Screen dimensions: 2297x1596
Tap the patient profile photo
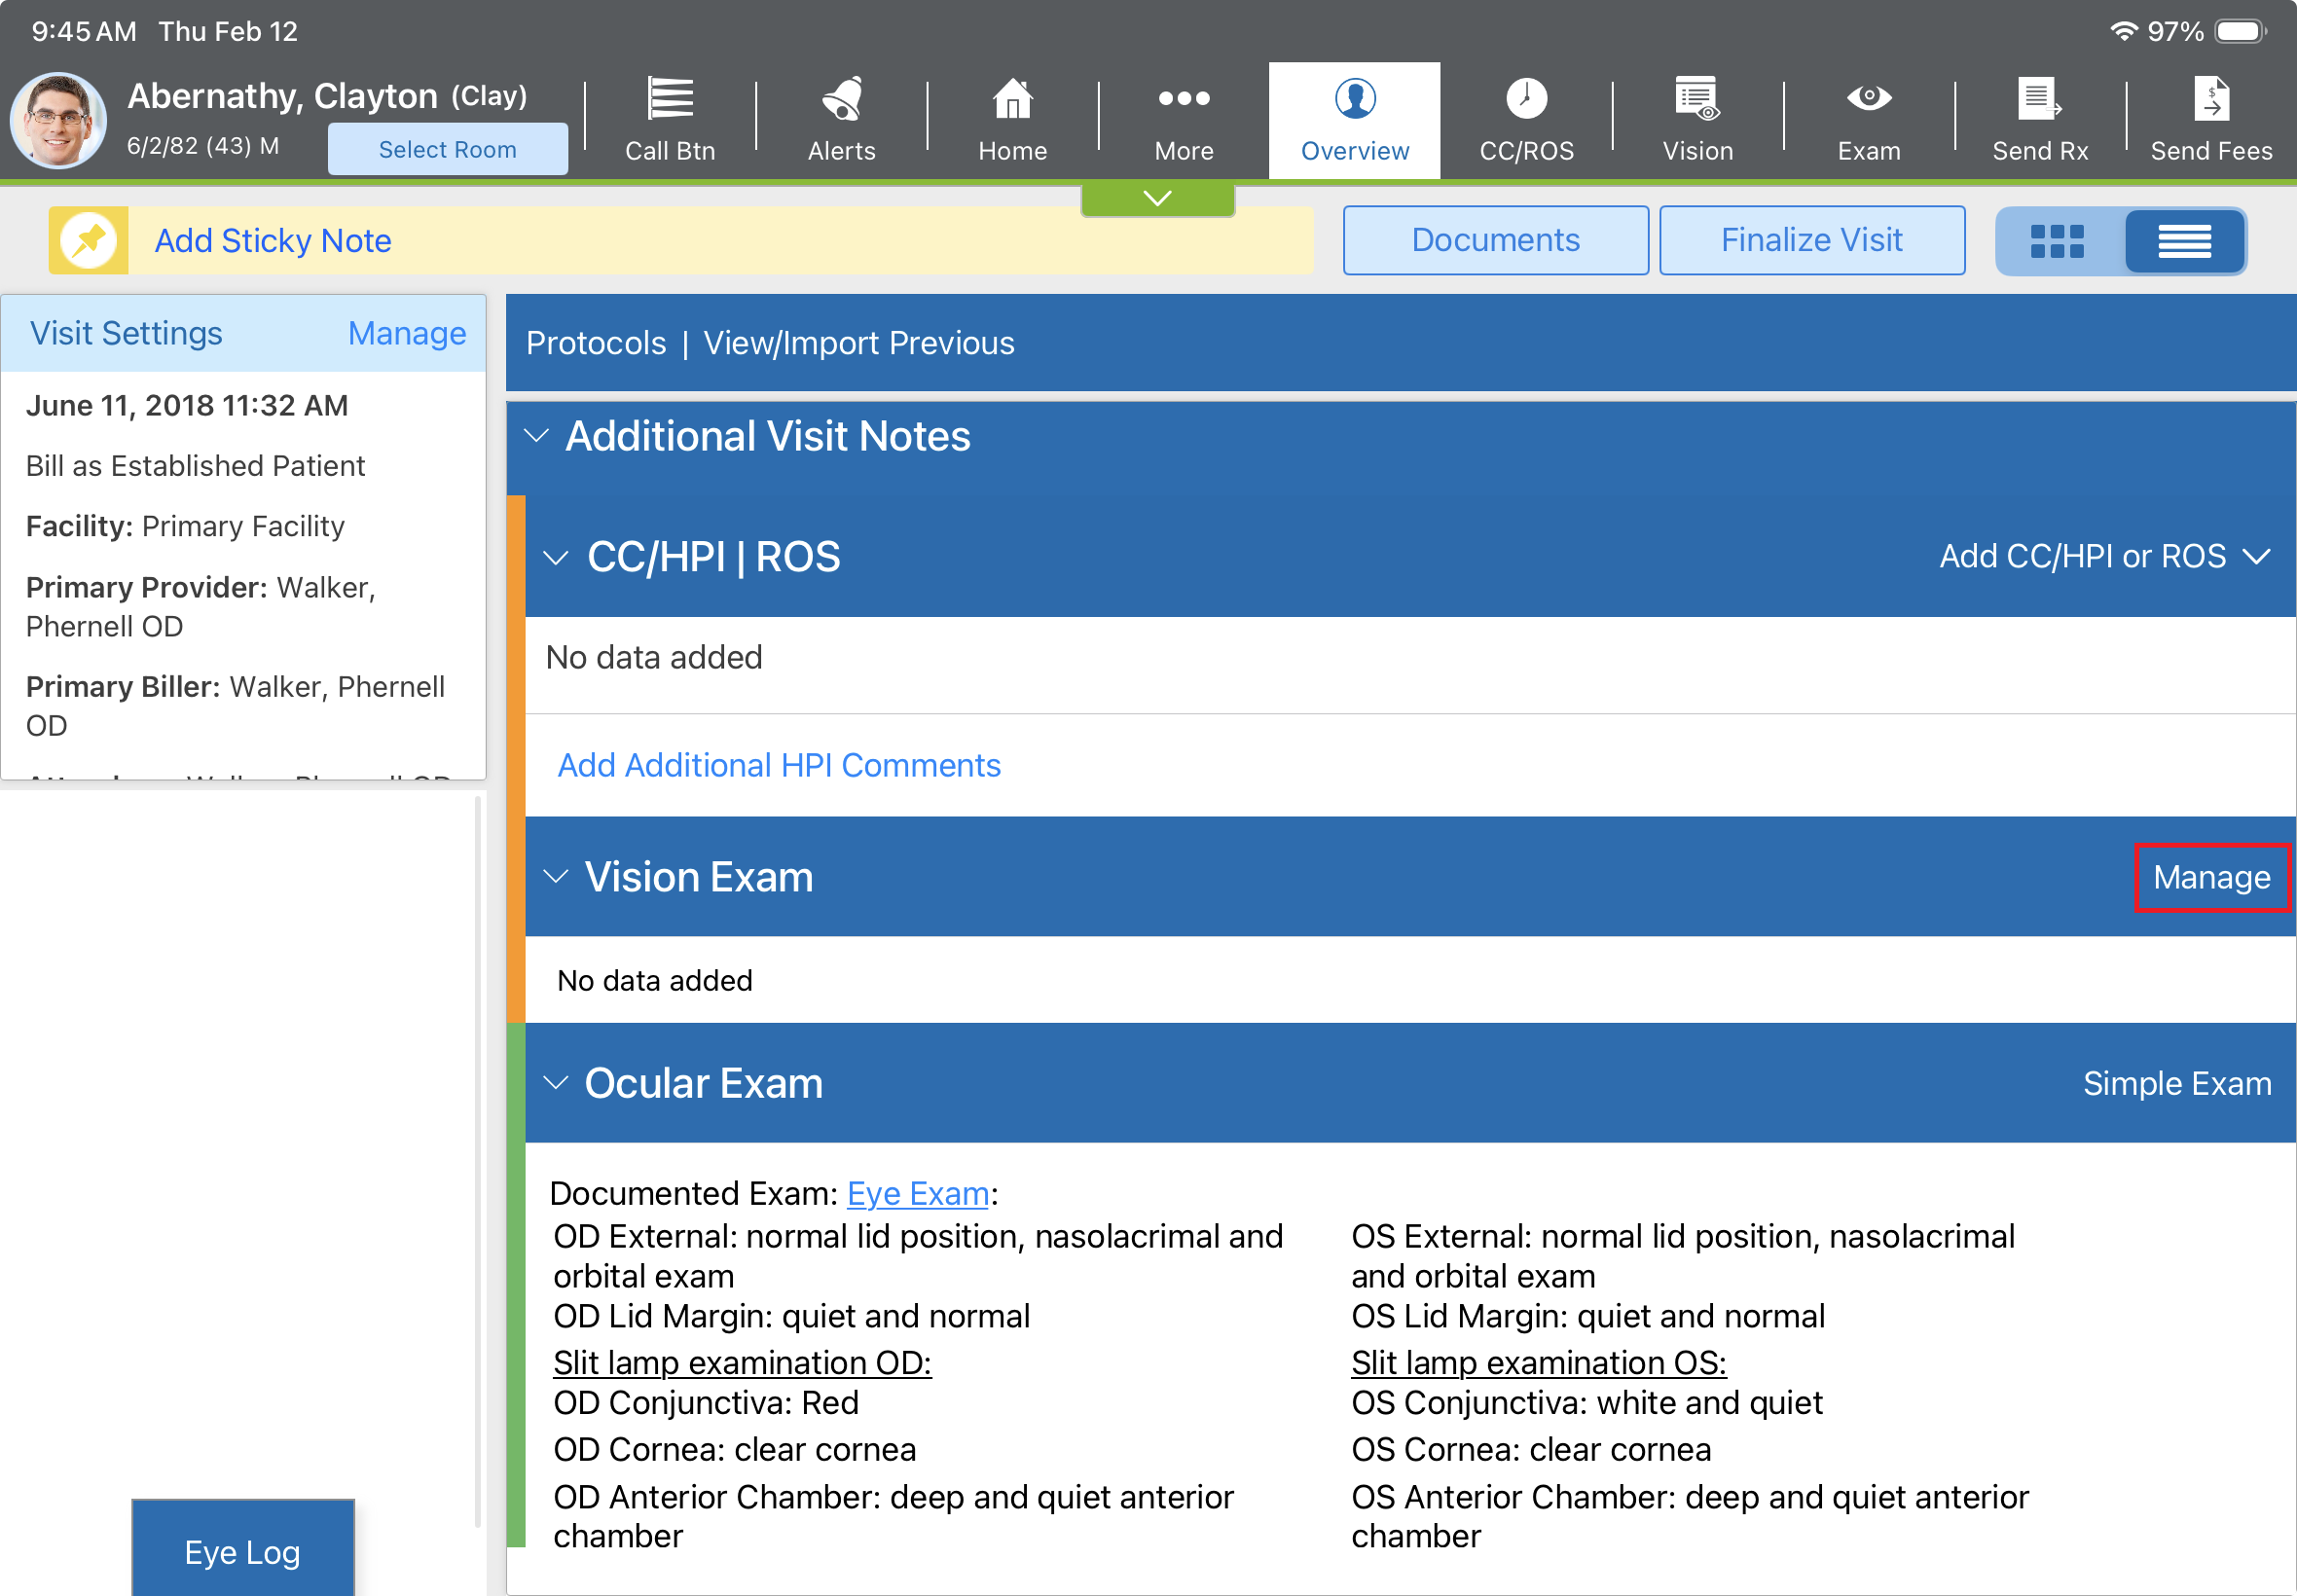pos(58,120)
